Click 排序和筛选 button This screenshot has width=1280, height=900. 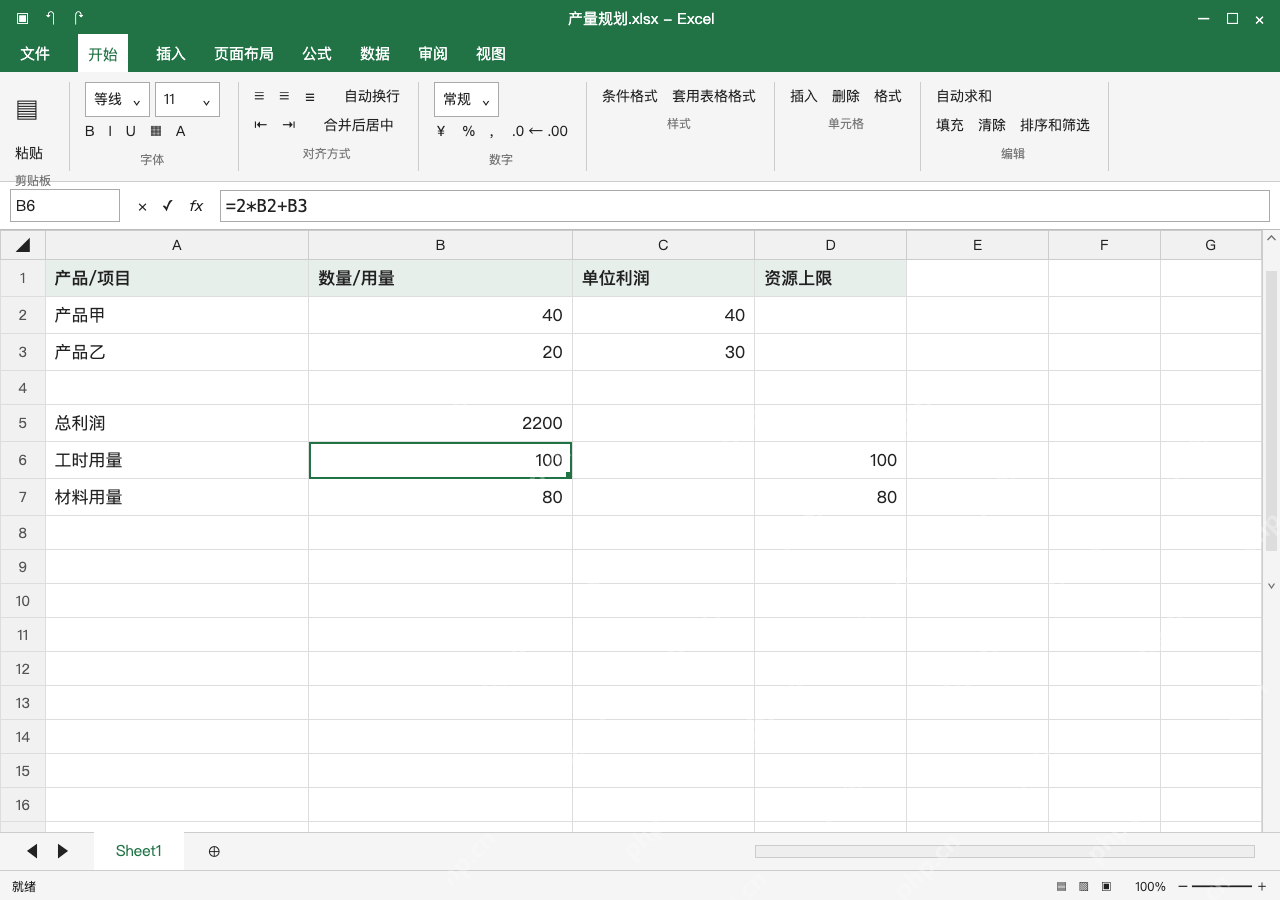[x=1055, y=125]
